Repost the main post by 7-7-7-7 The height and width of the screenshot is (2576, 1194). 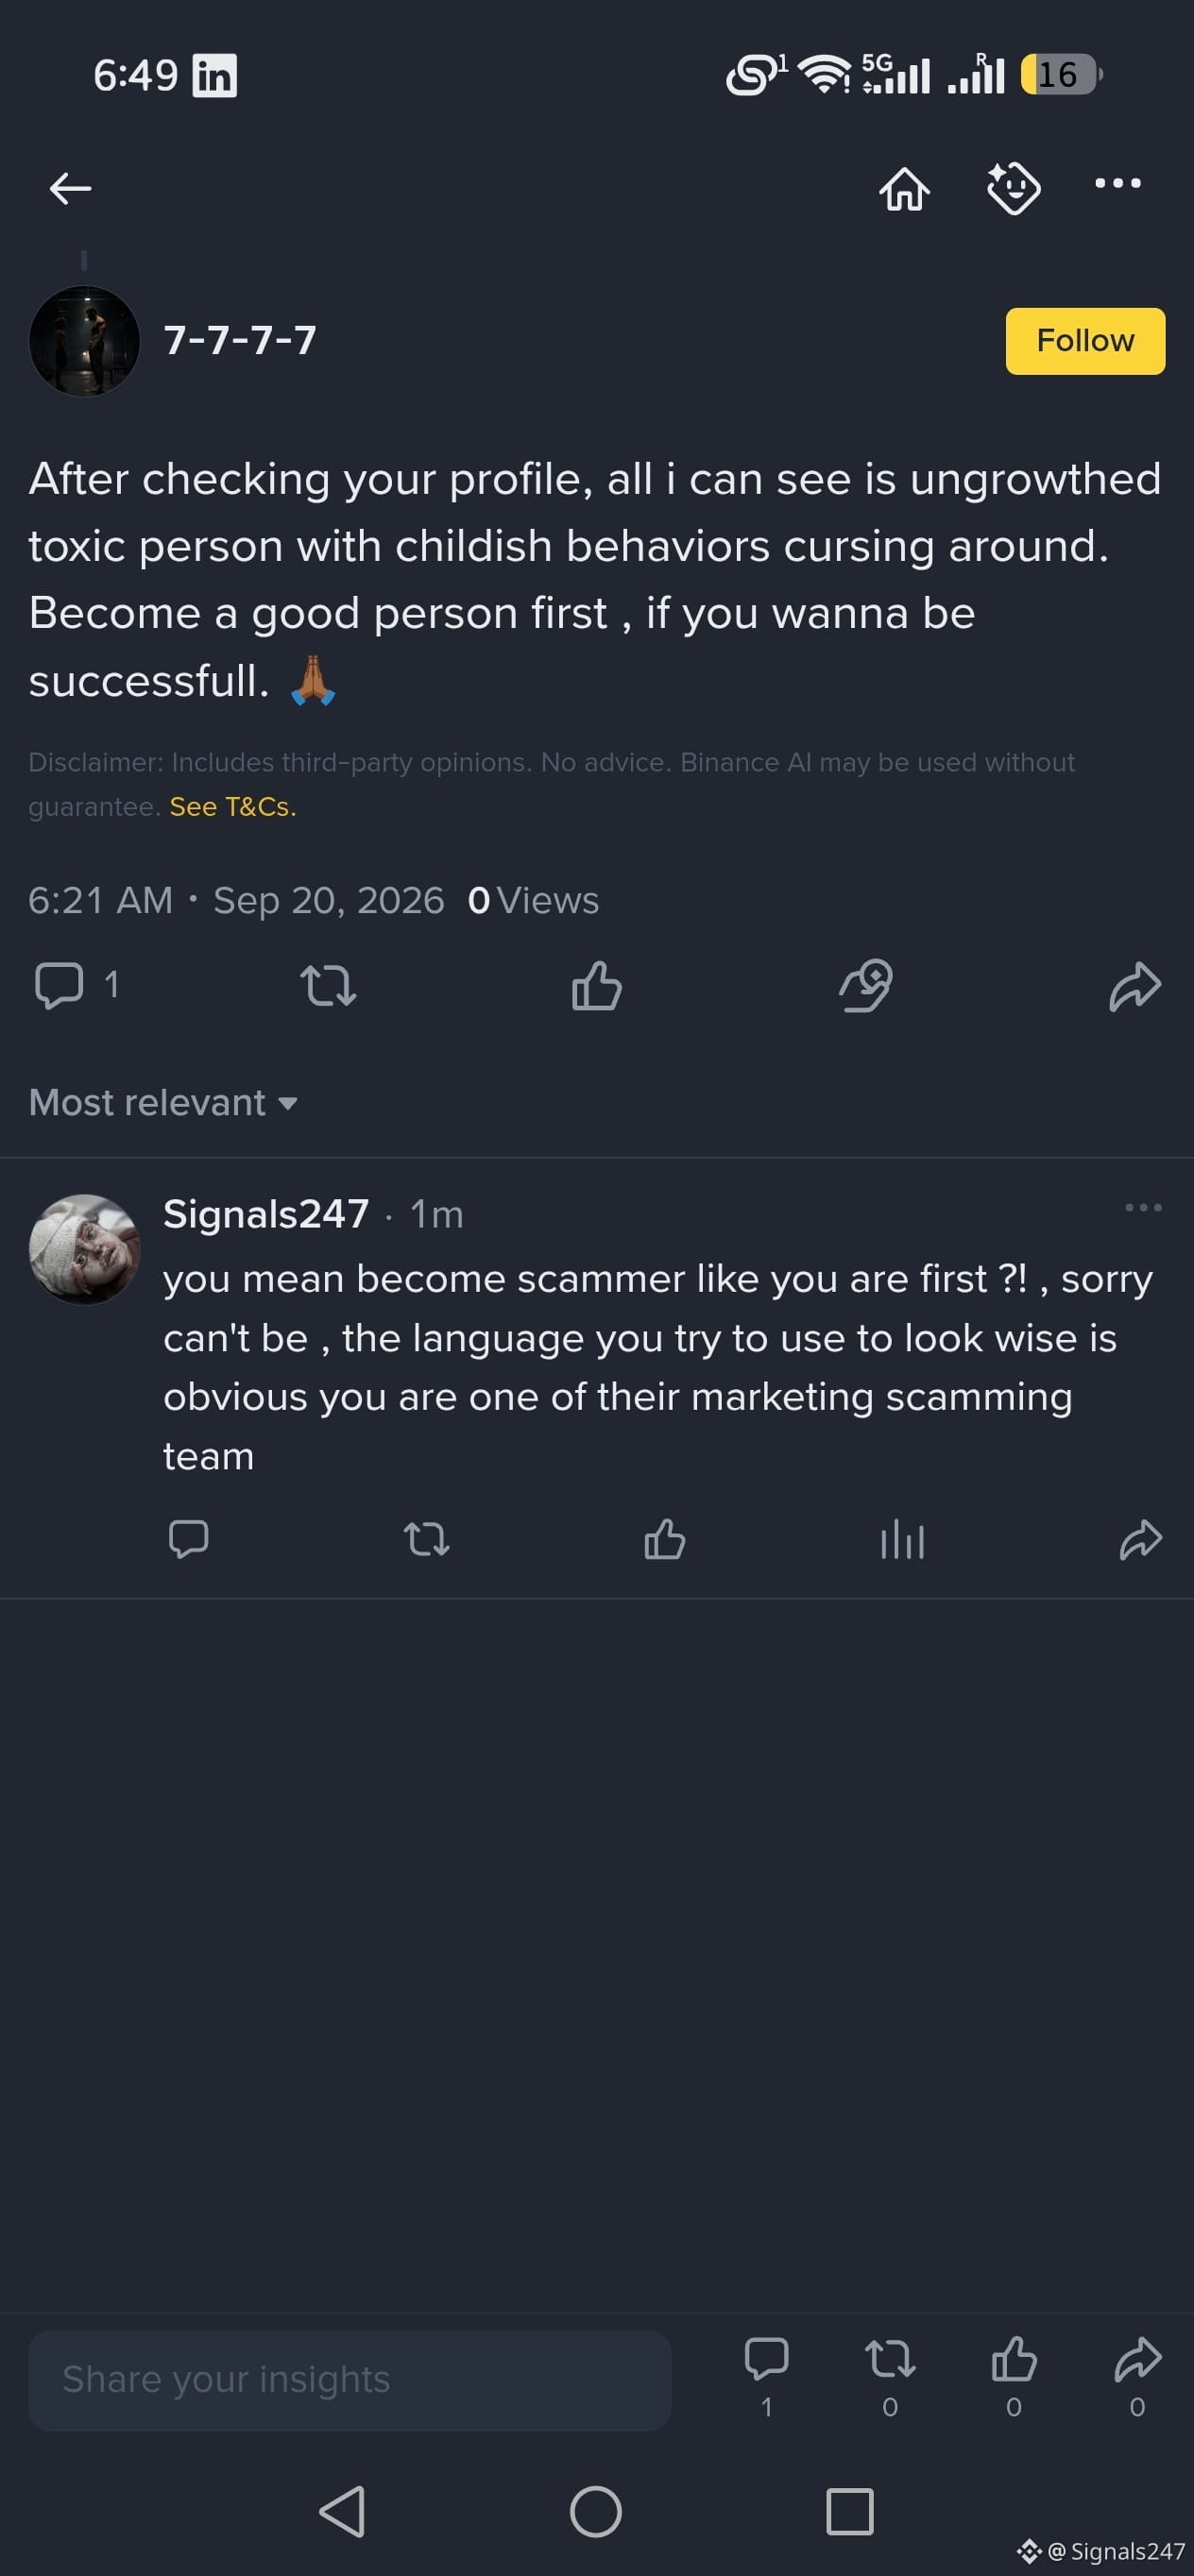[x=328, y=985]
